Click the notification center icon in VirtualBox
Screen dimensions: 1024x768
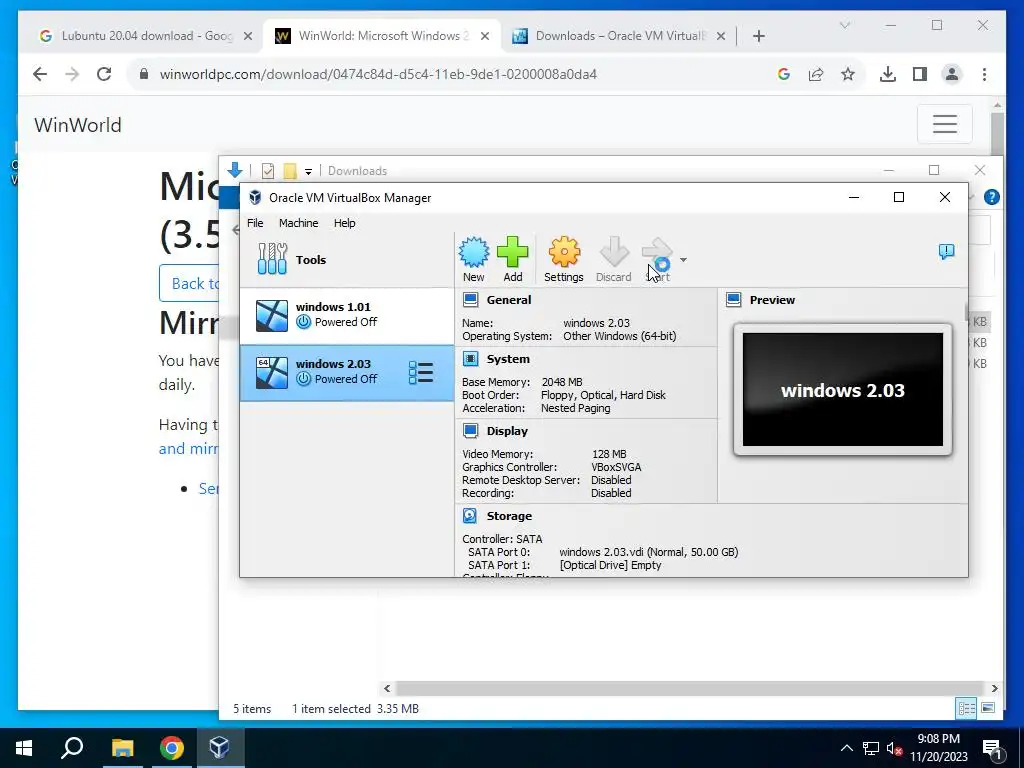pos(946,251)
